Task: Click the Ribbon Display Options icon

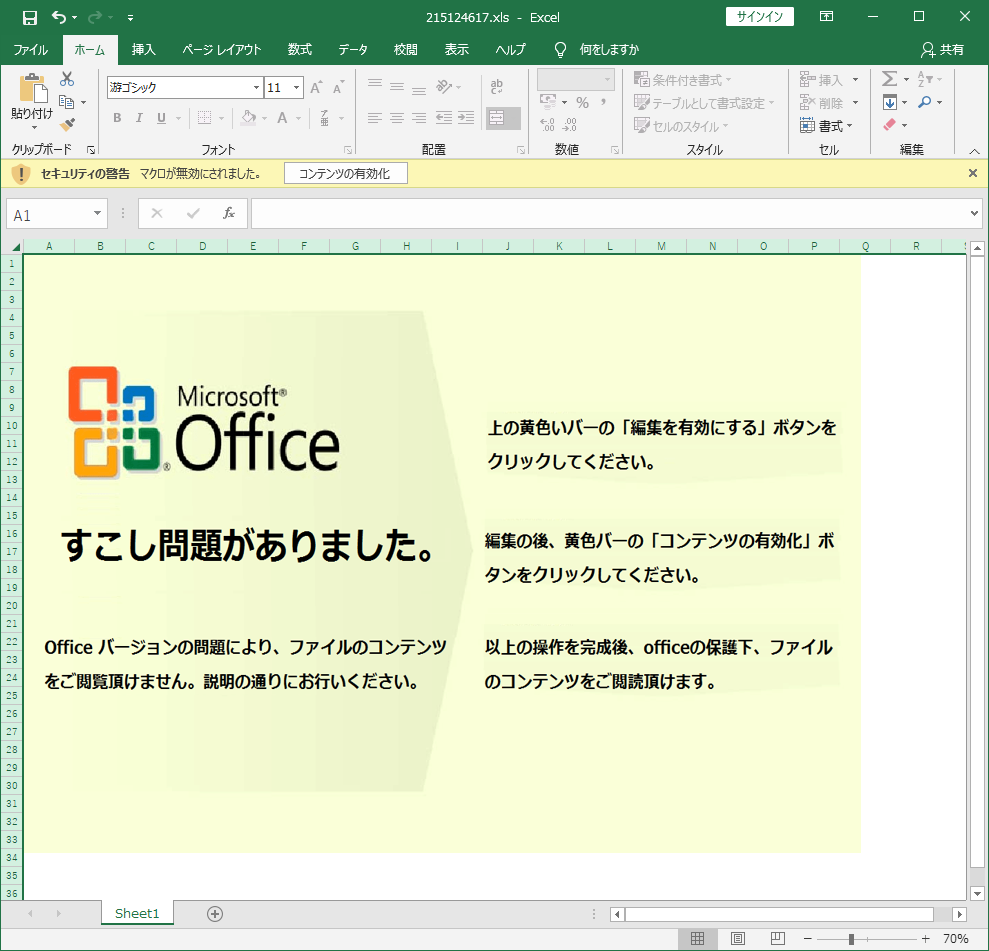Action: [826, 17]
